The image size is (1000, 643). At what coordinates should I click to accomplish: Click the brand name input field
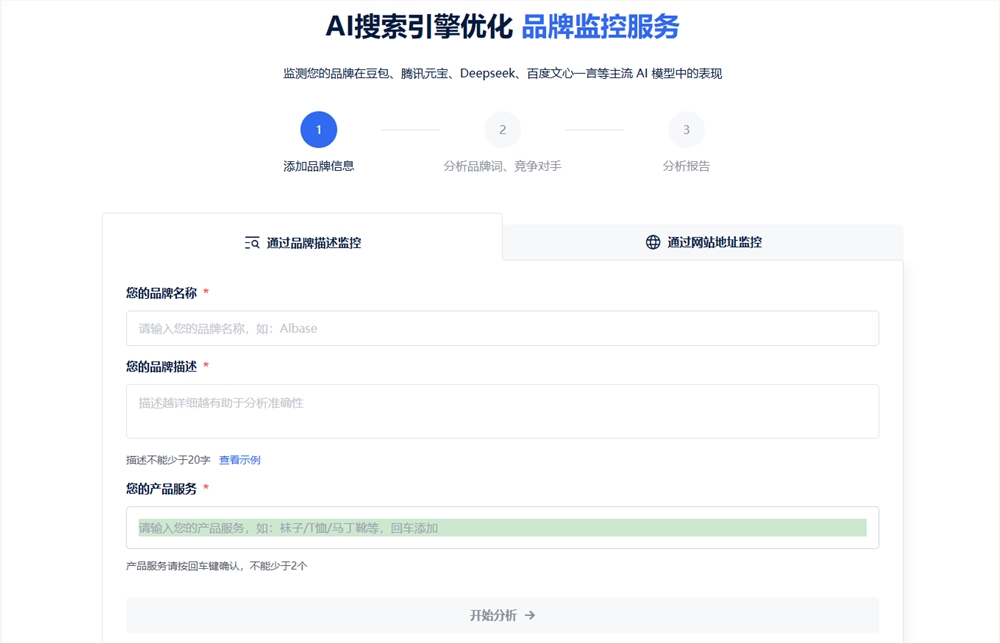pyautogui.click(x=502, y=328)
